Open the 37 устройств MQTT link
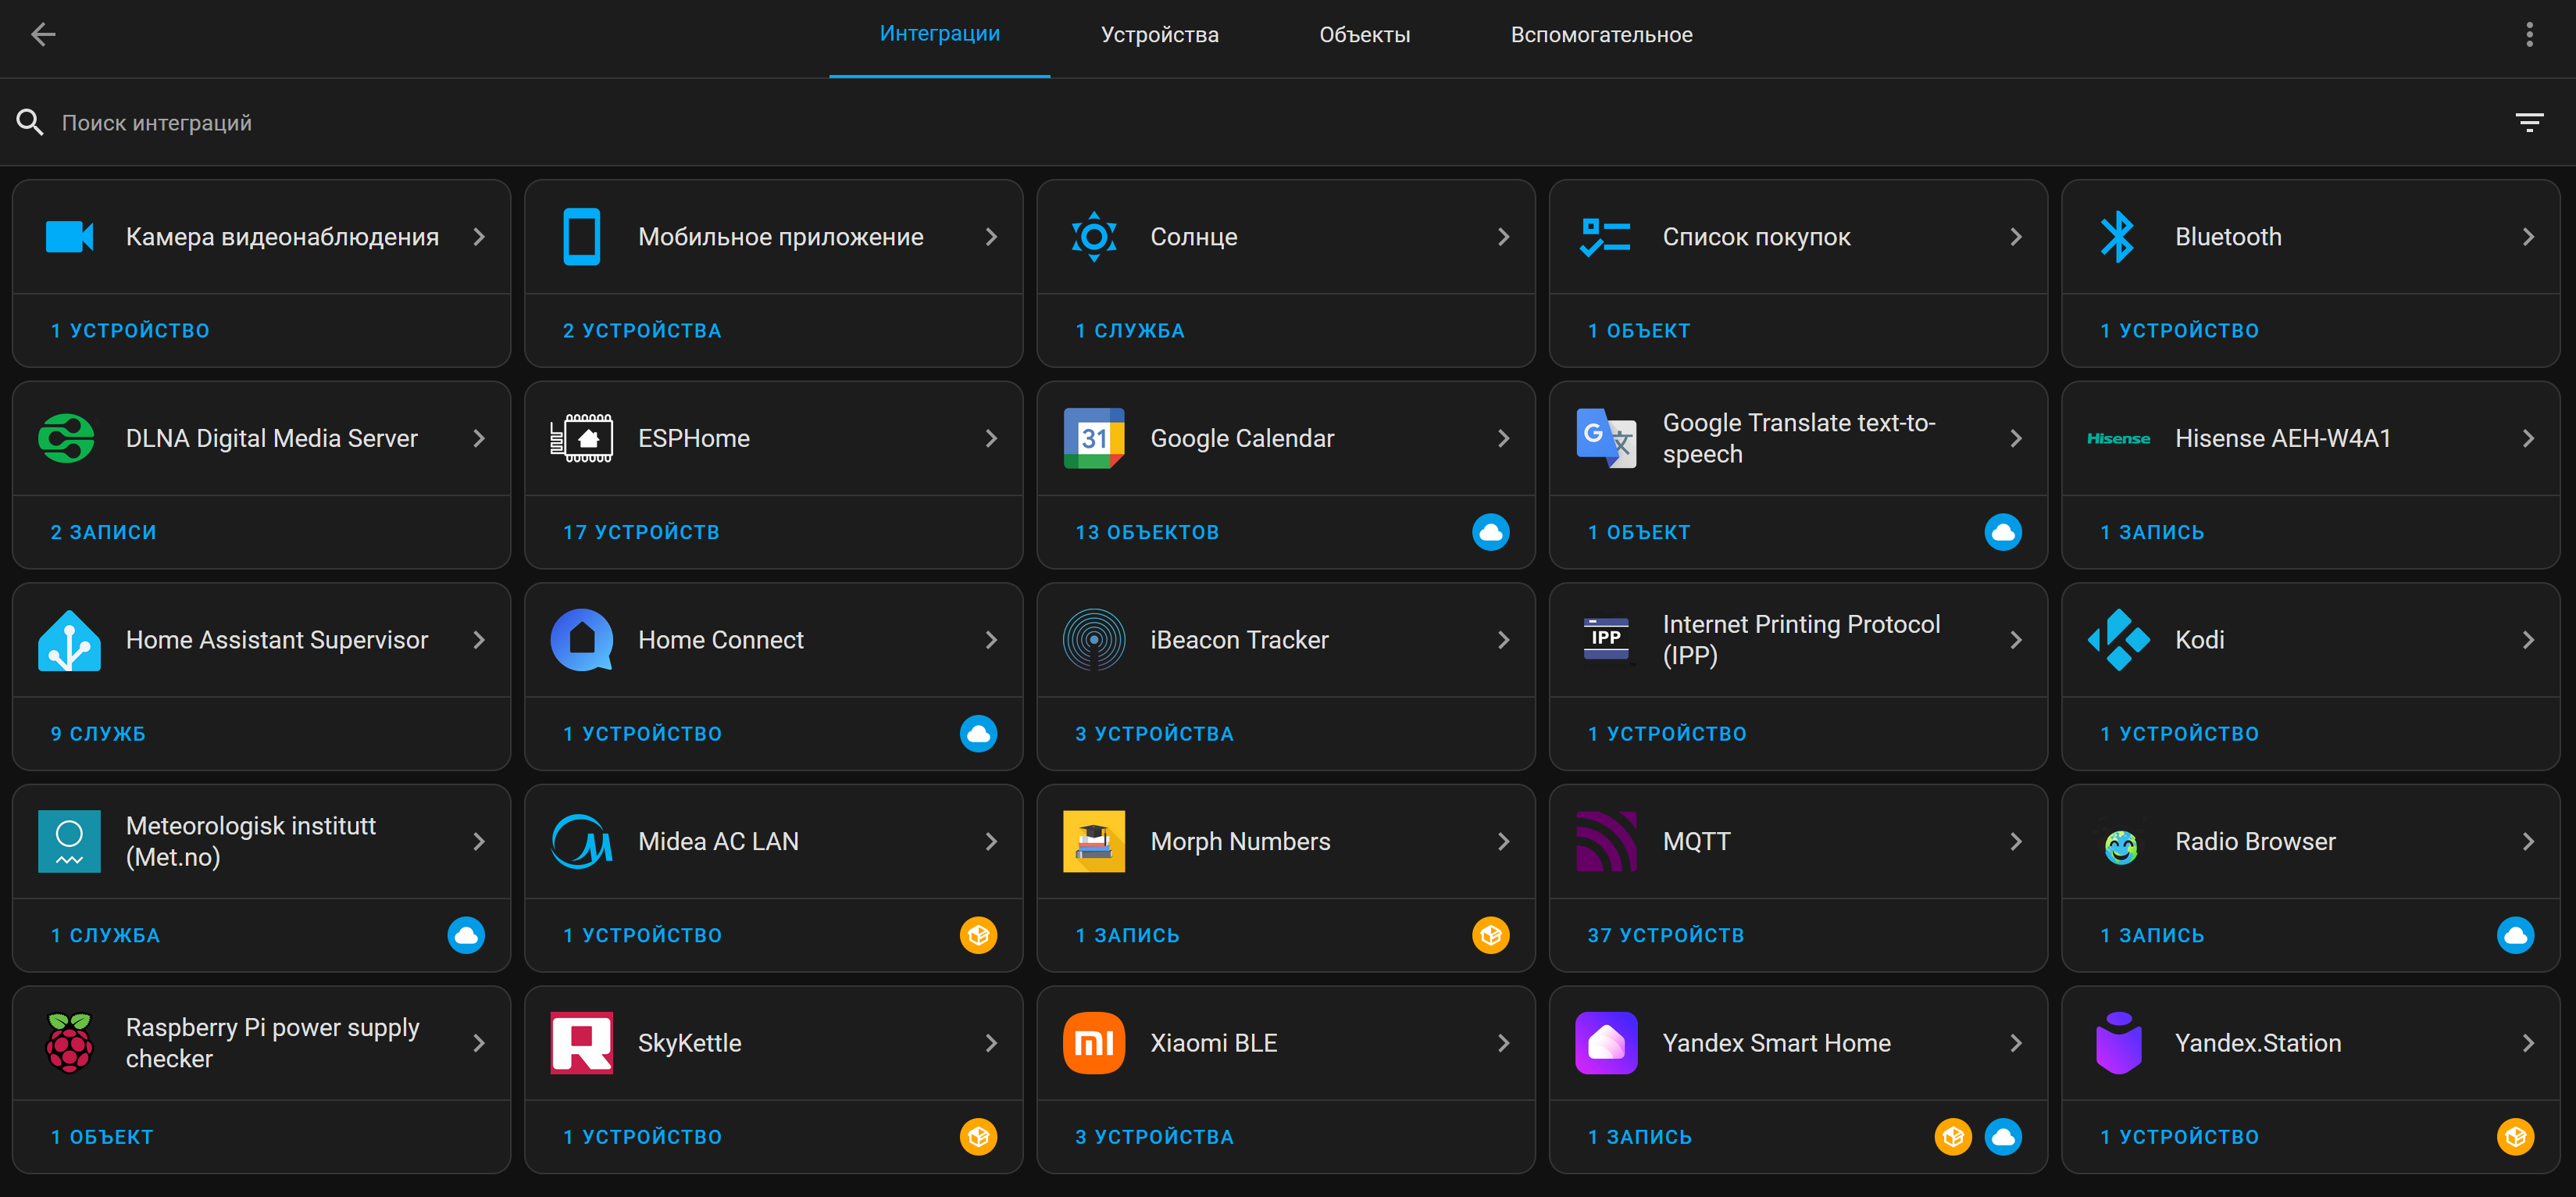This screenshot has width=2576, height=1197. (1665, 935)
